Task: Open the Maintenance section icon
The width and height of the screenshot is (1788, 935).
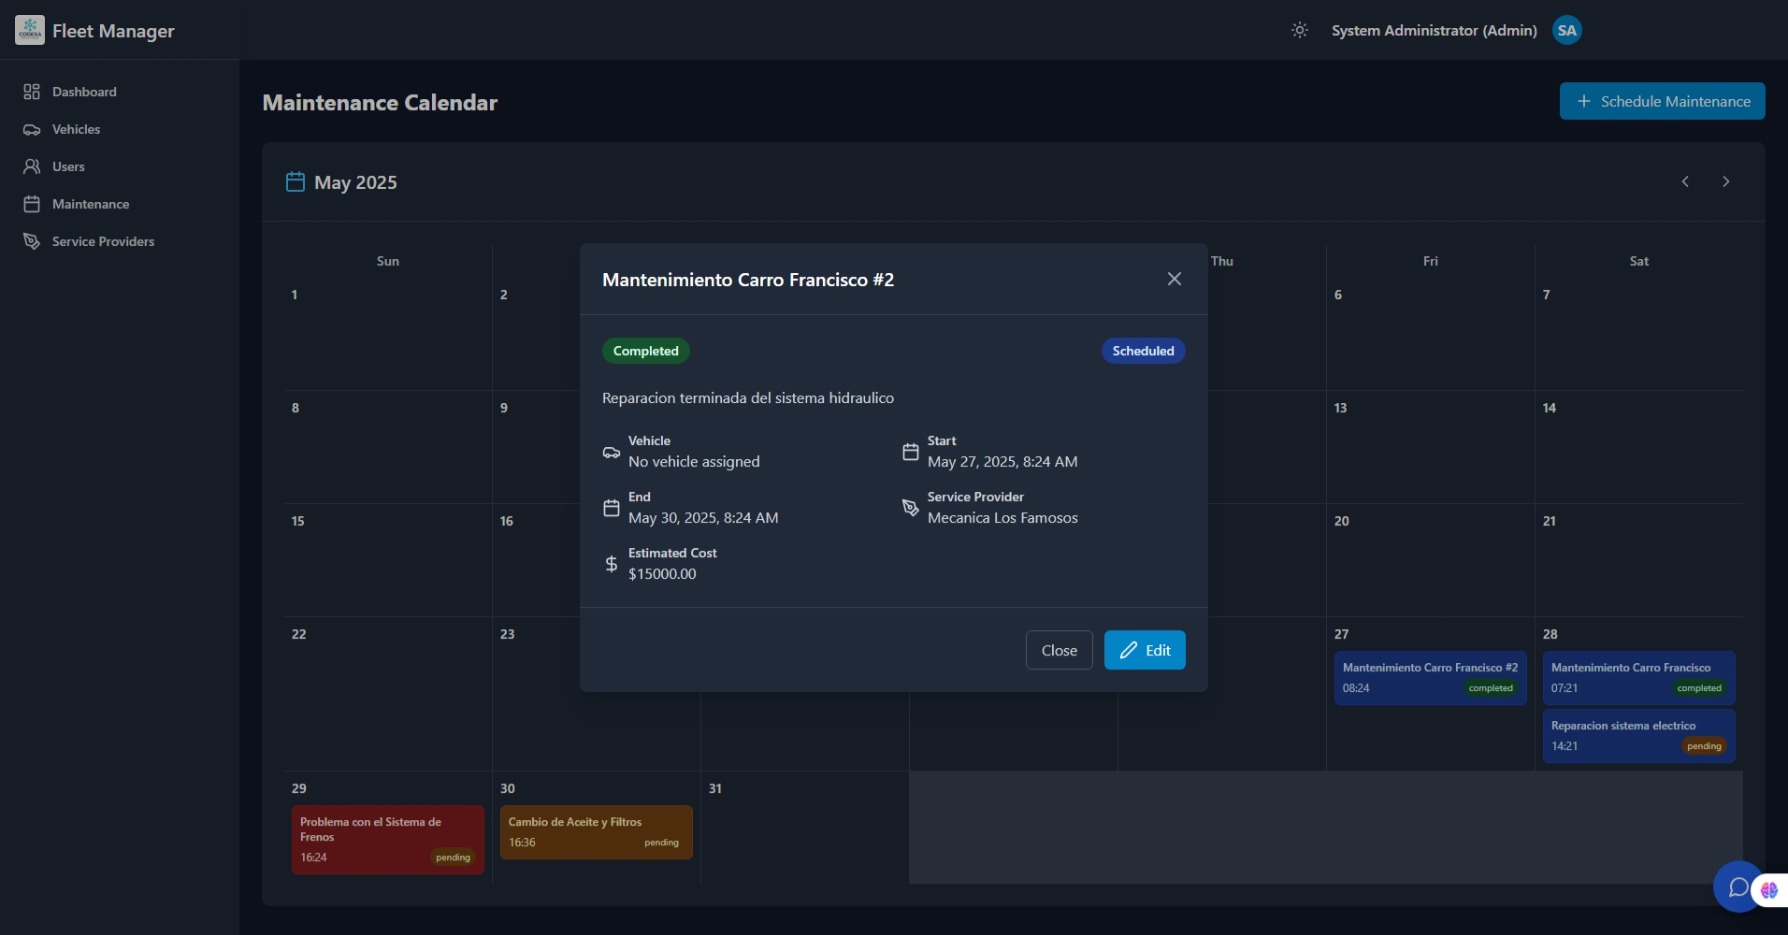Action: coord(32,204)
